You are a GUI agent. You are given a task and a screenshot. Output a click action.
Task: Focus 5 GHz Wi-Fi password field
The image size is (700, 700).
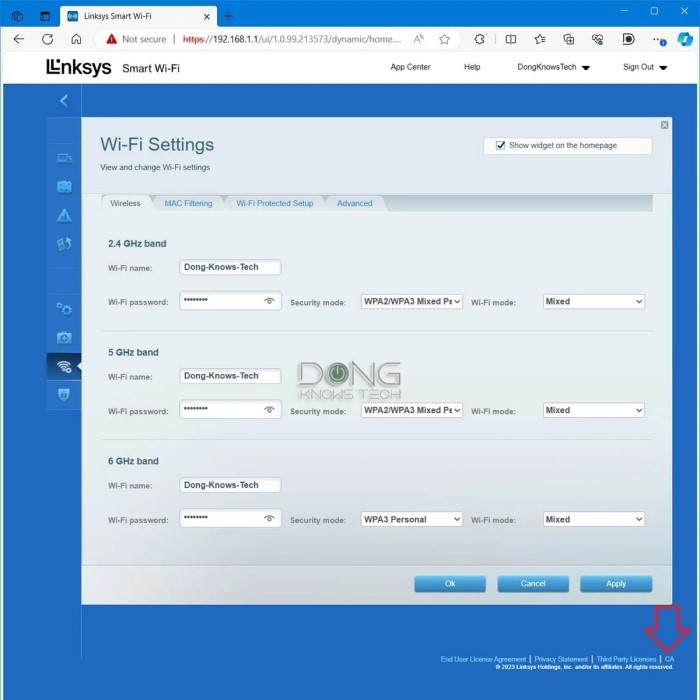(230, 409)
